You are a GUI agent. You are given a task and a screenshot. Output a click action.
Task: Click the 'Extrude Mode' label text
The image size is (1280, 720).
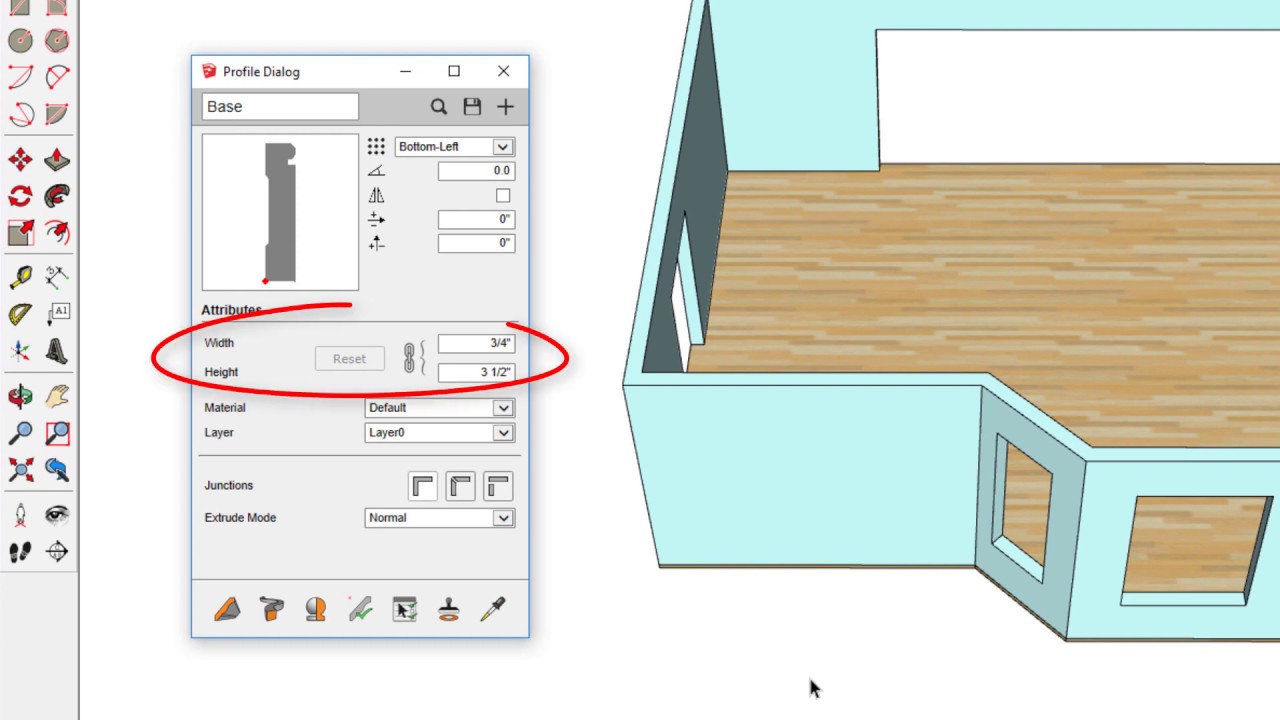(x=240, y=518)
